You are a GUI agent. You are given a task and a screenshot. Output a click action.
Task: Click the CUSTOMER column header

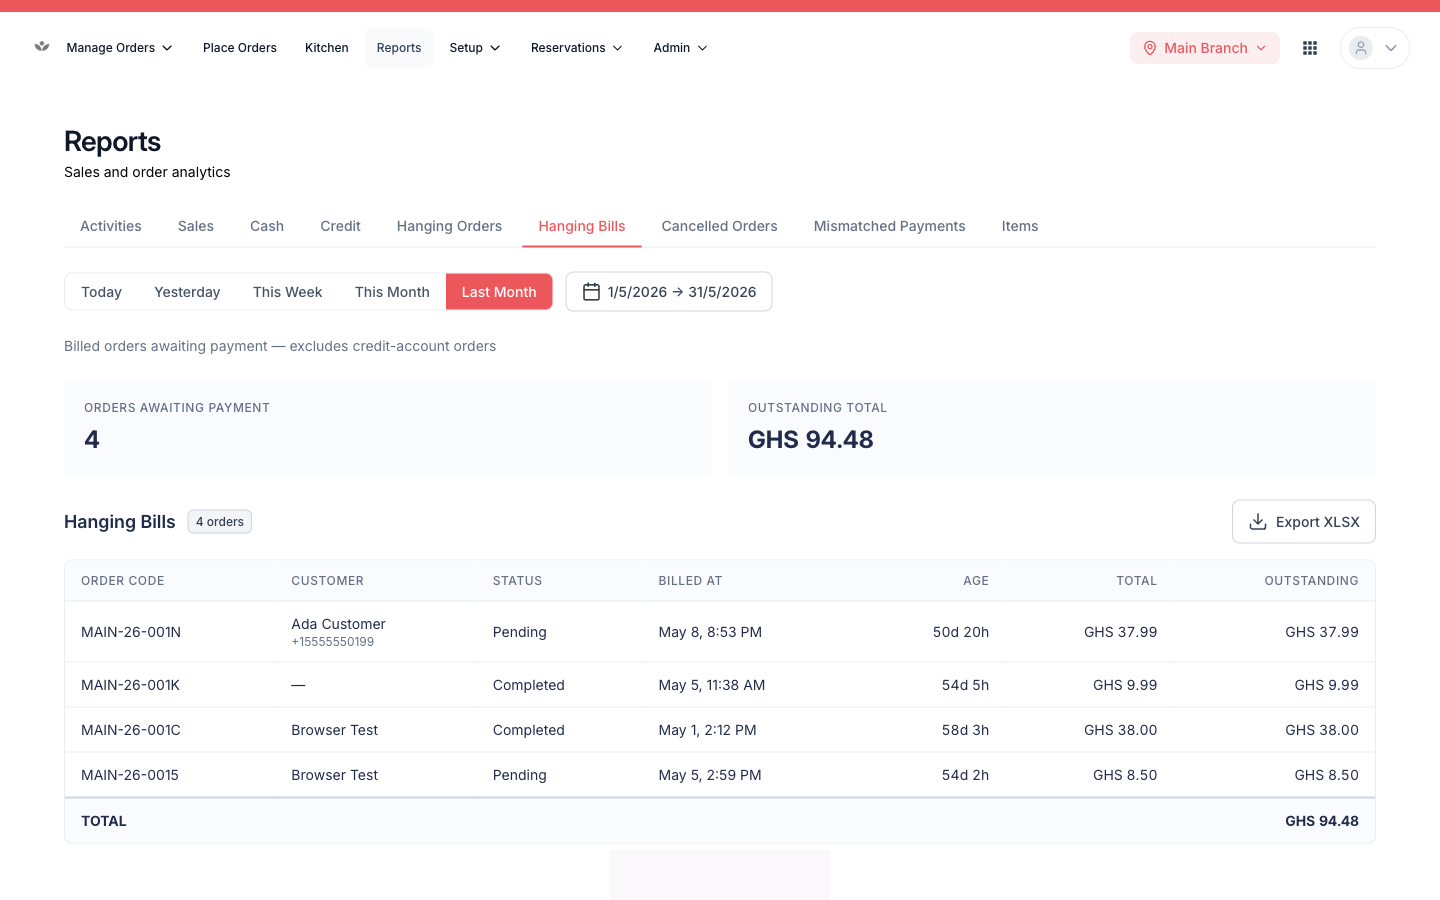[x=327, y=581]
